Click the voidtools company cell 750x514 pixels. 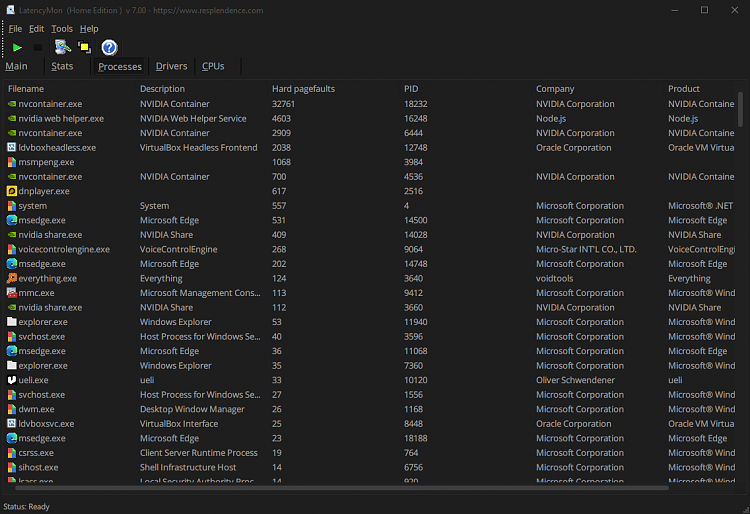pos(554,278)
